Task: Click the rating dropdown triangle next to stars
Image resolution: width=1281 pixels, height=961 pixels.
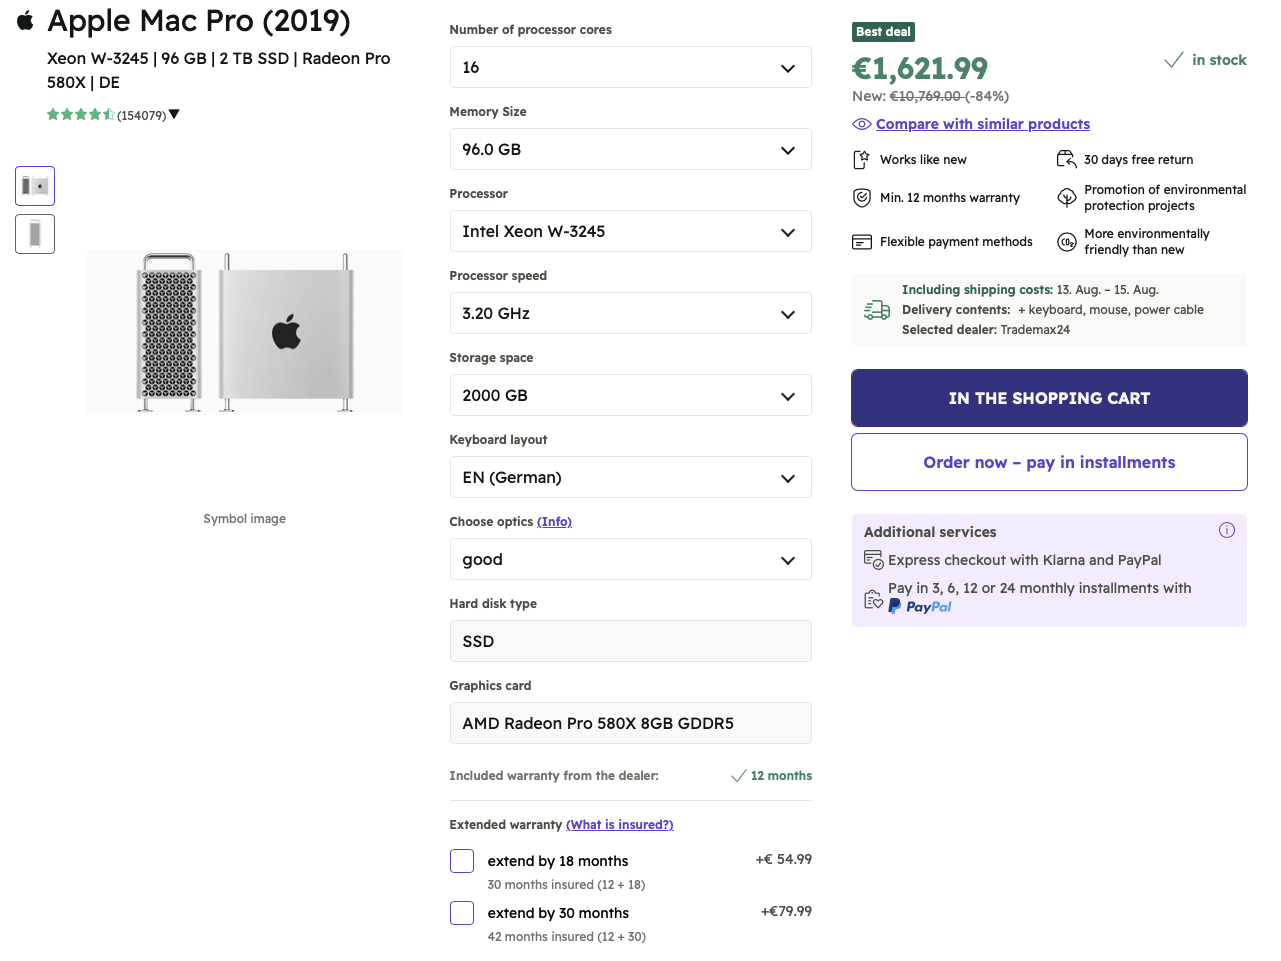Action: (174, 114)
